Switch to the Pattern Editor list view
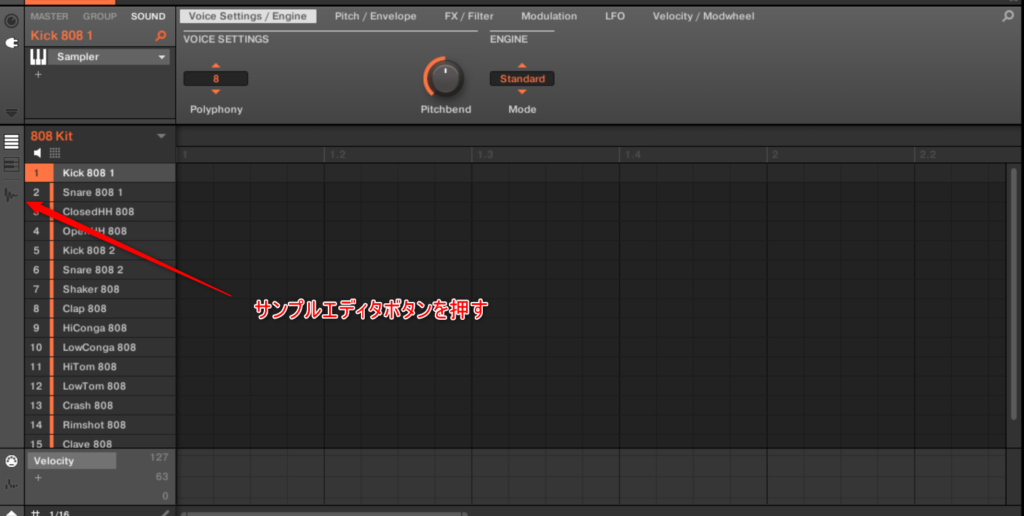 (12, 142)
